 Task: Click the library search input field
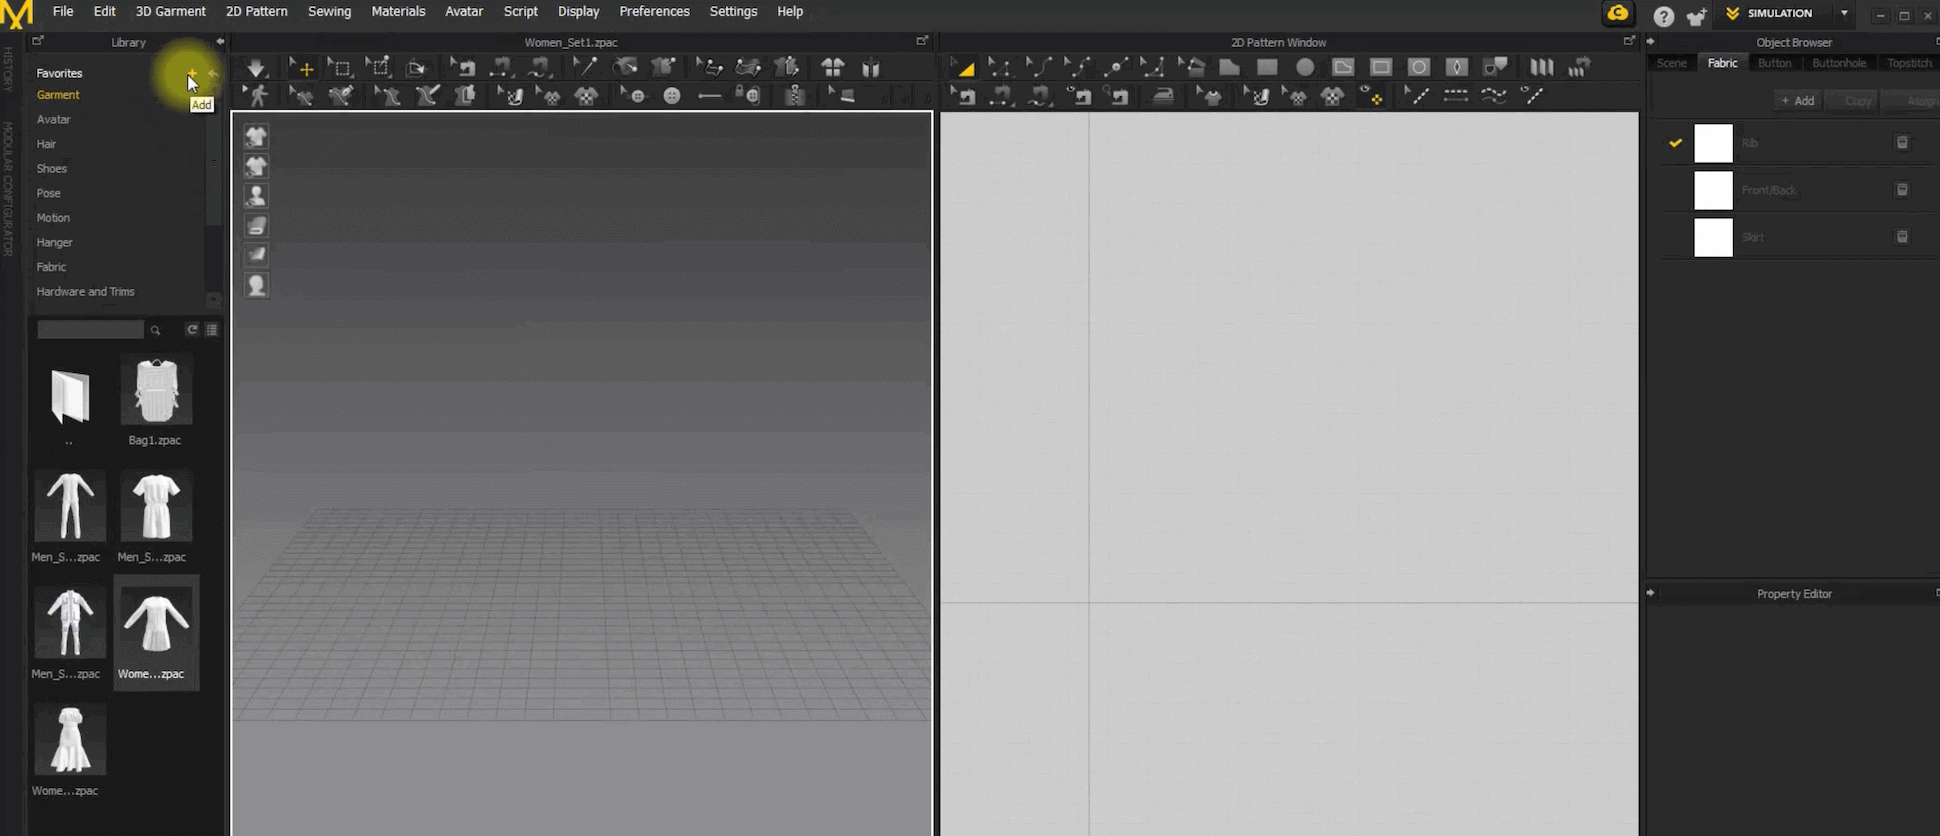click(x=90, y=329)
